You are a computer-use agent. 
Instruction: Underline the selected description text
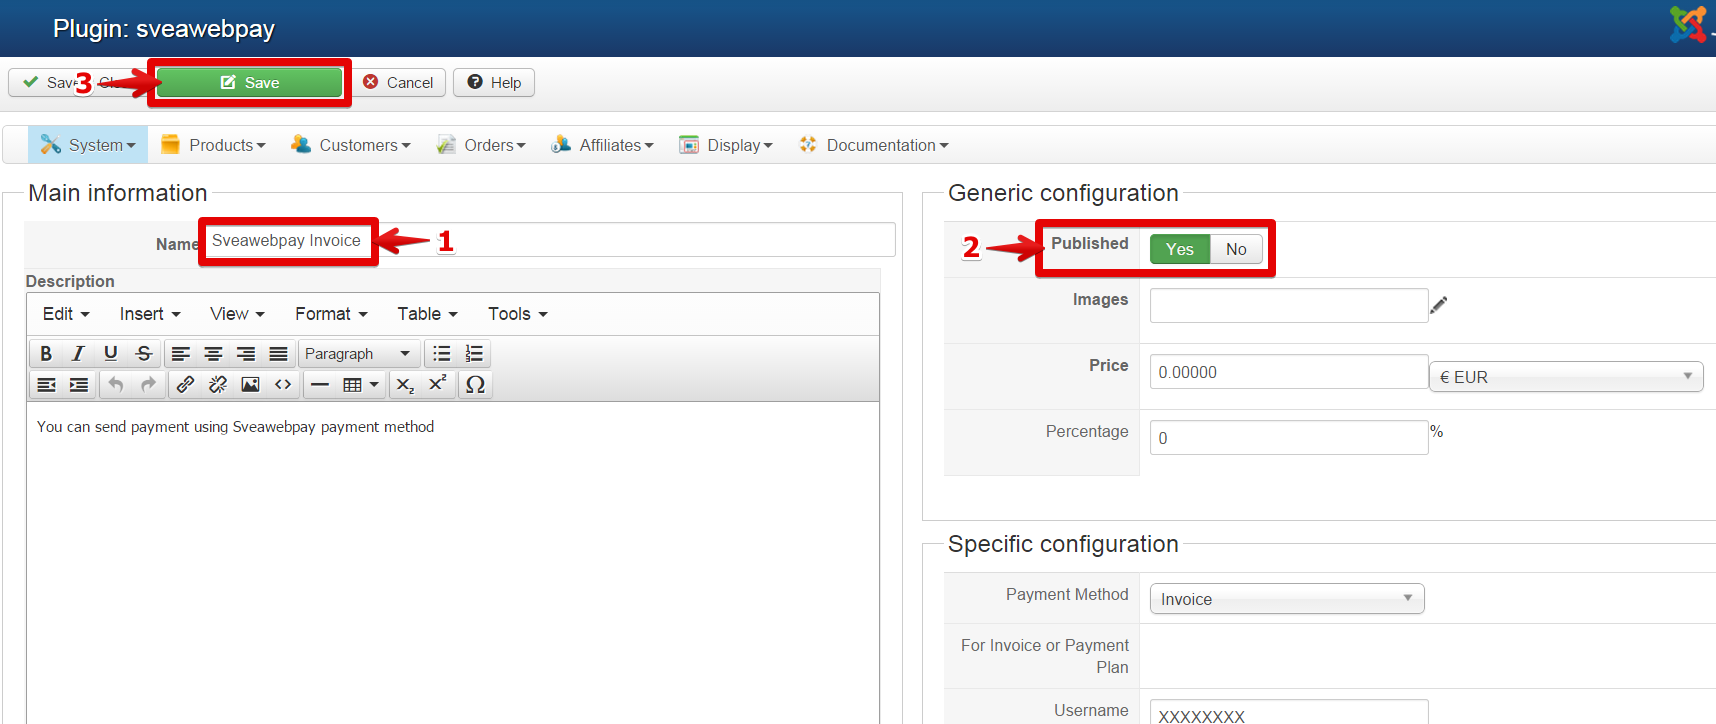coord(111,354)
